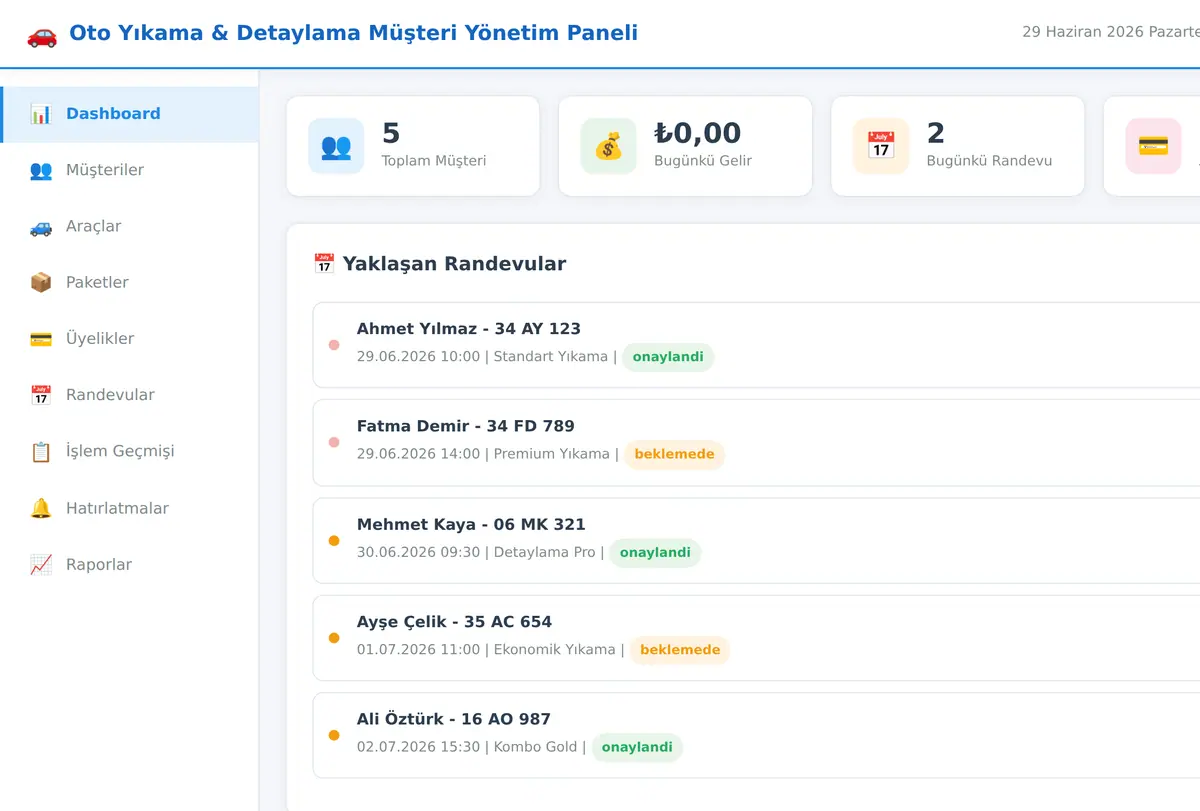The width and height of the screenshot is (1200, 811).
Task: Click status dot on Fatma Demir row
Action: 334,443
